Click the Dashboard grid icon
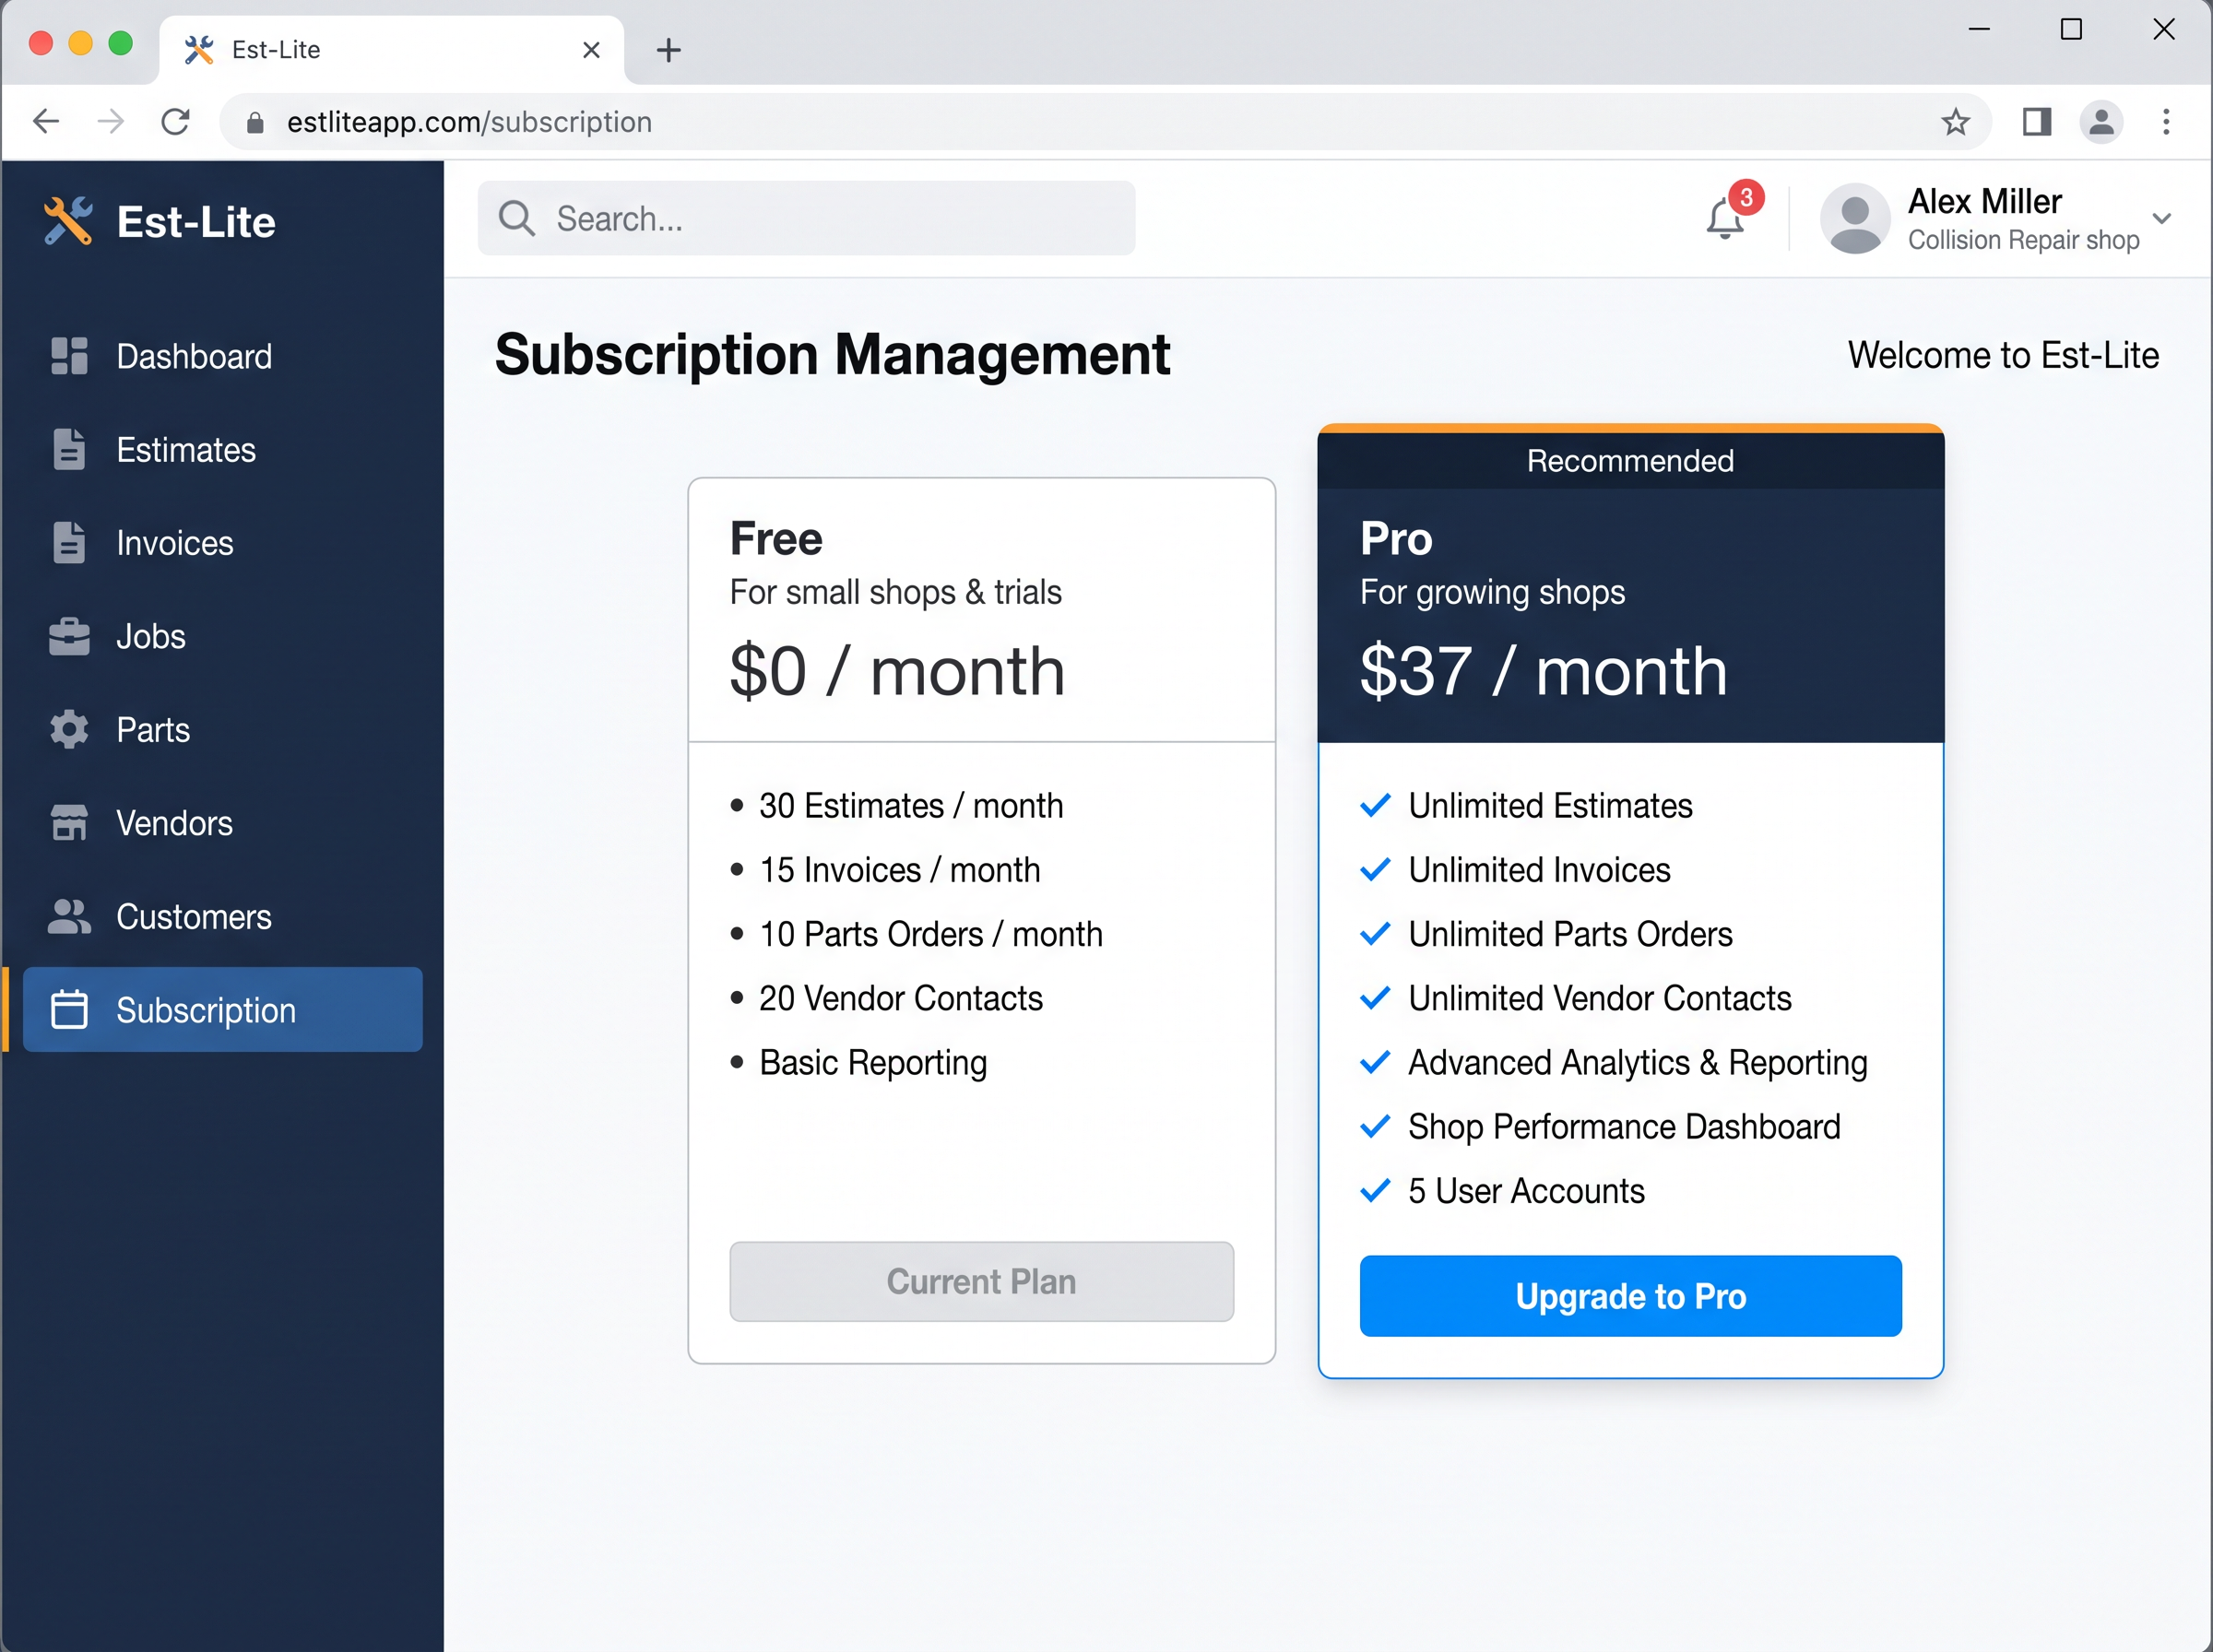 click(x=69, y=356)
